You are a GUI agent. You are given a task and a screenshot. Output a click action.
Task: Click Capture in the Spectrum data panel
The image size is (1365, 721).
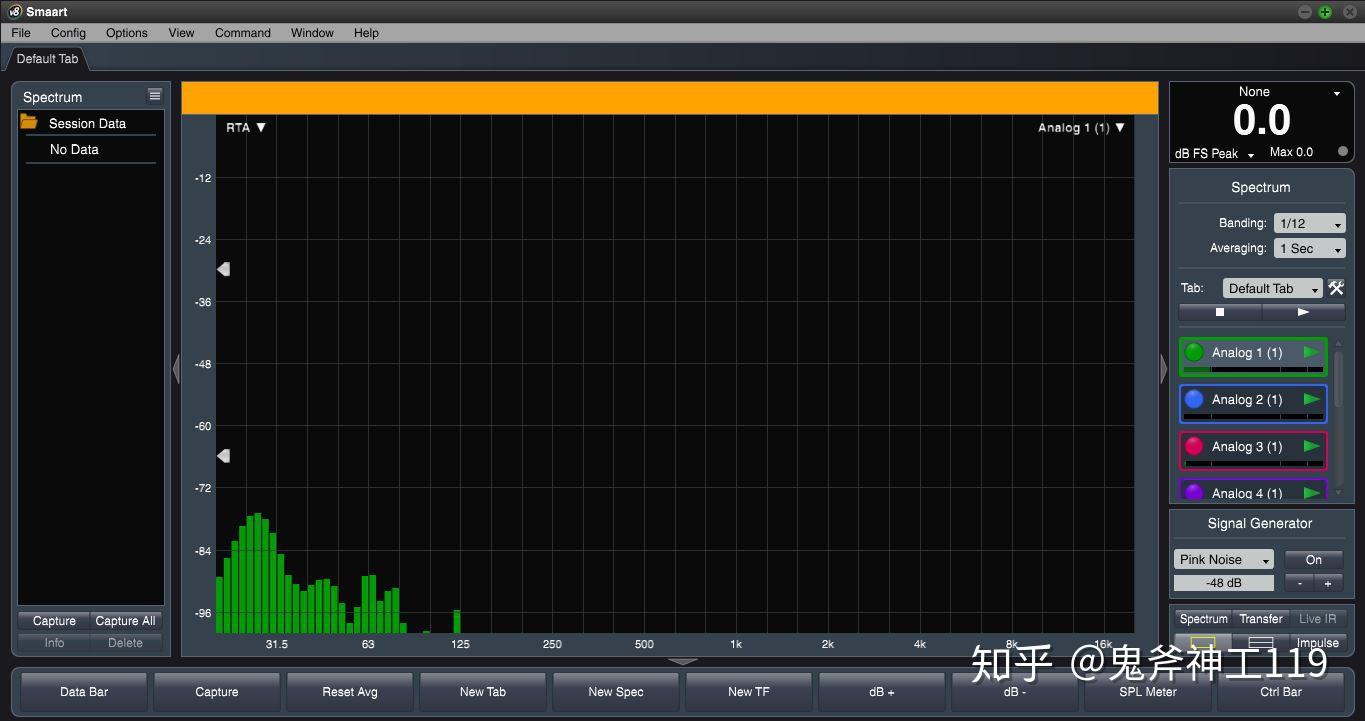point(54,621)
